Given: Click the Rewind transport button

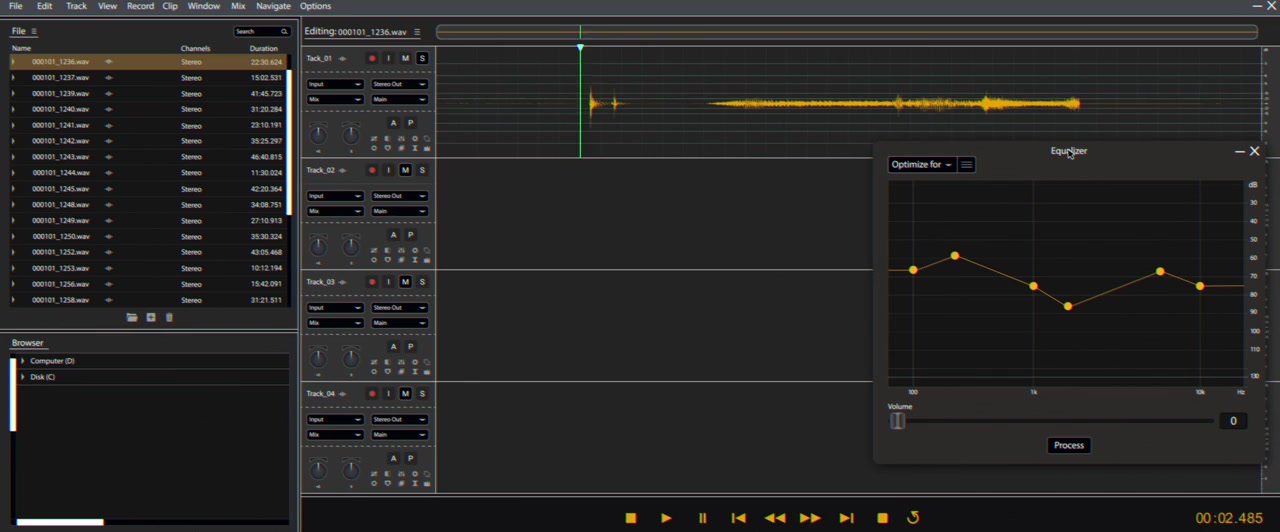Looking at the screenshot, I should [x=774, y=518].
